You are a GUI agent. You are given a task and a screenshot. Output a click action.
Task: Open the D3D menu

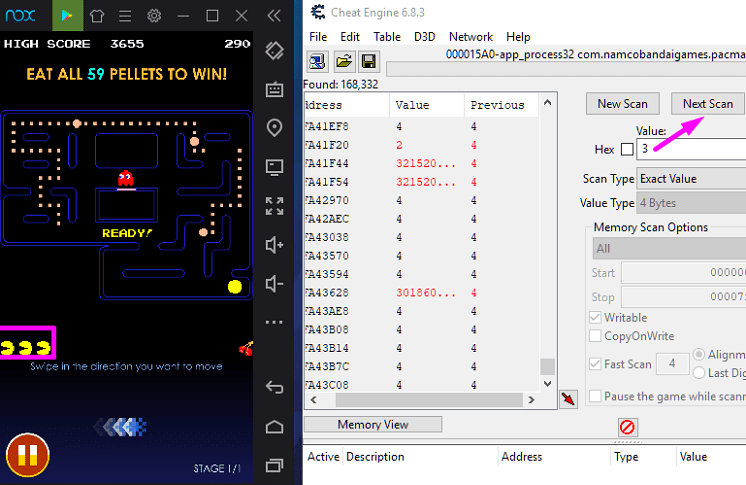424,37
